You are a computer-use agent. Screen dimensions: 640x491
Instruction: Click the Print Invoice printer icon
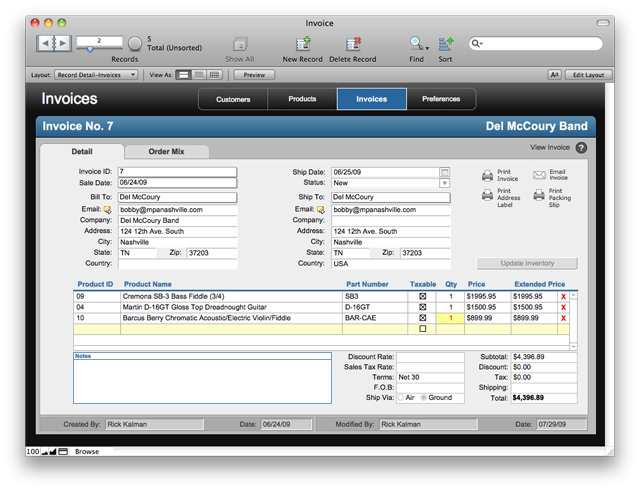487,176
